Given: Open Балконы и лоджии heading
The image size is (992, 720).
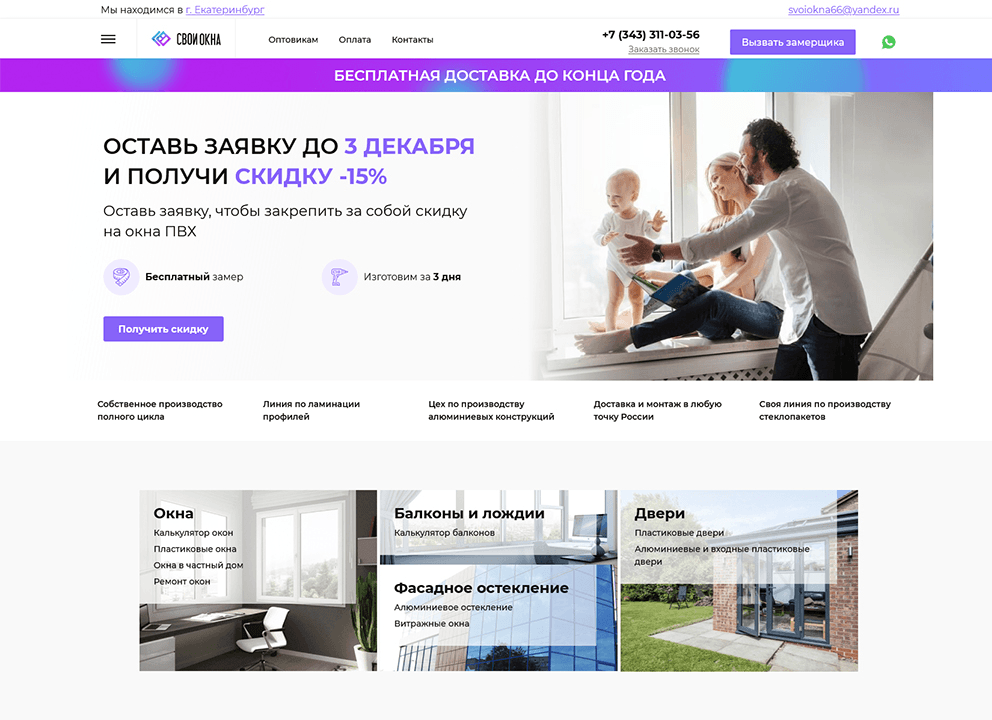Looking at the screenshot, I should (469, 513).
